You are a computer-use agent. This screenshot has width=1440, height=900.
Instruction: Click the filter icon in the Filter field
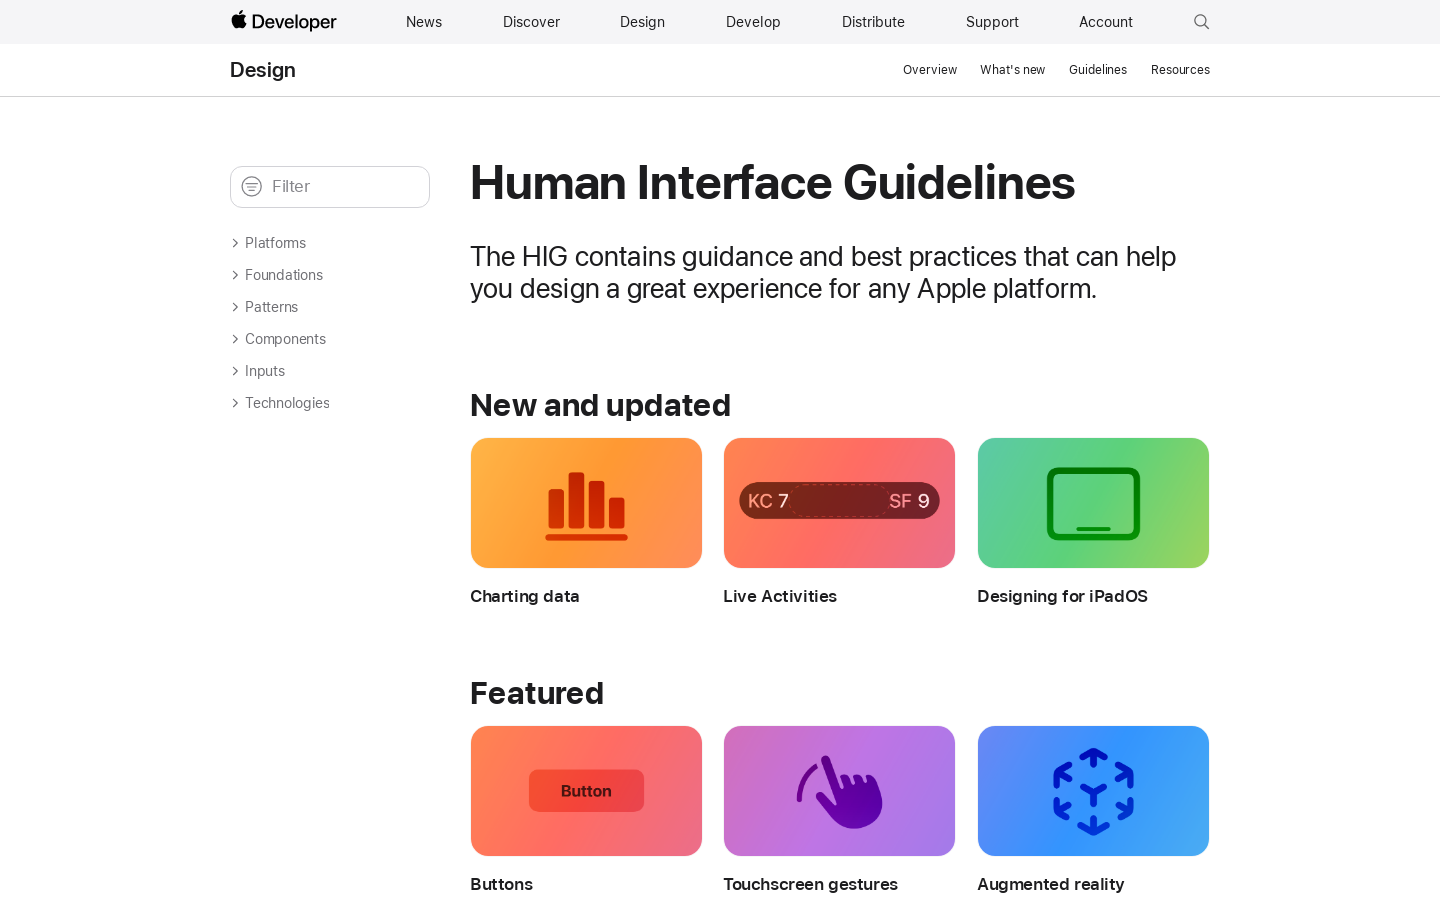tap(252, 187)
